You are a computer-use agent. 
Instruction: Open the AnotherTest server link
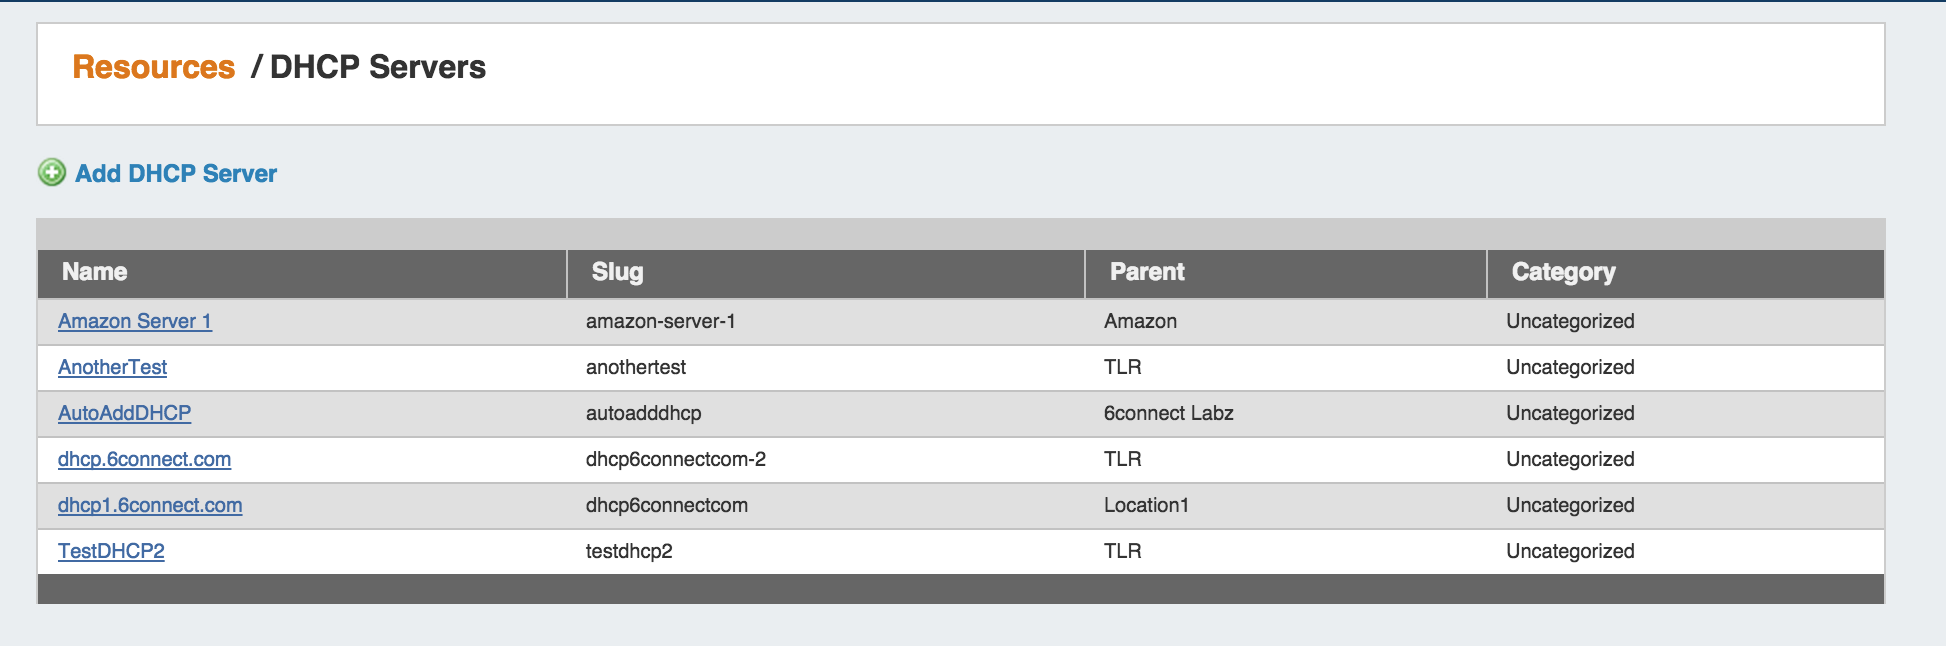point(112,367)
